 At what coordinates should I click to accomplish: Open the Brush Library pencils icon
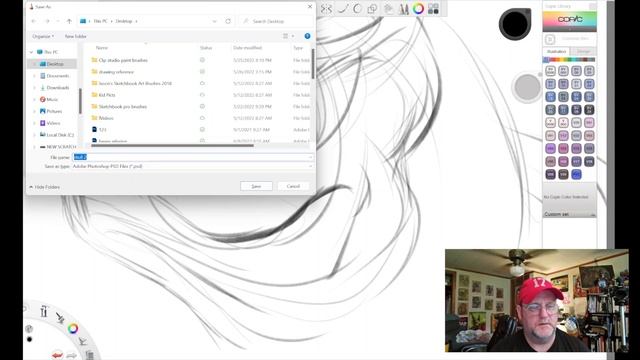point(403,9)
